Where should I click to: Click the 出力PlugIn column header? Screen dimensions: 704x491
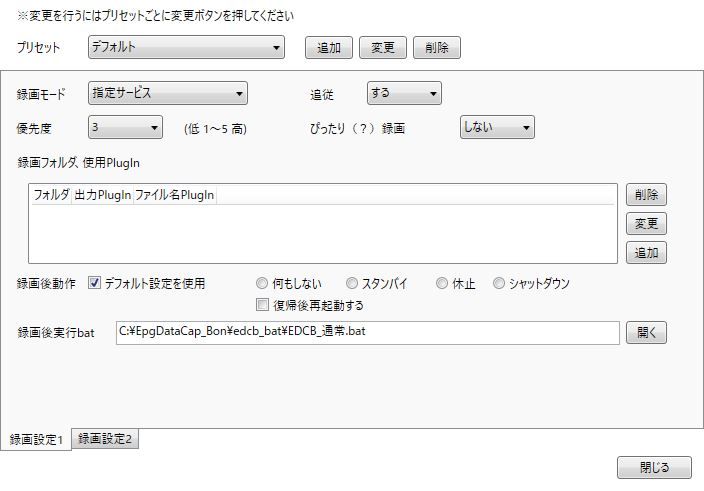coord(102,195)
